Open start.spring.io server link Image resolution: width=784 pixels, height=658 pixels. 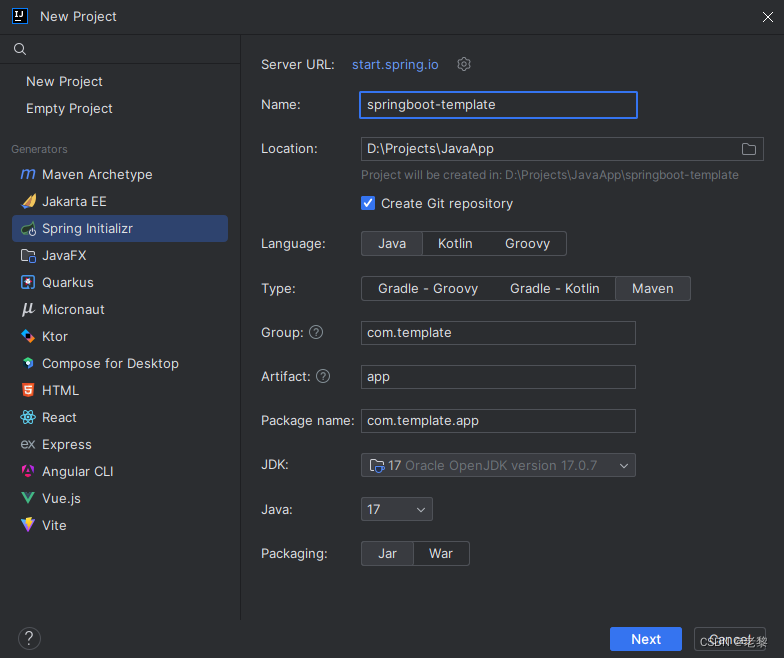(x=395, y=64)
